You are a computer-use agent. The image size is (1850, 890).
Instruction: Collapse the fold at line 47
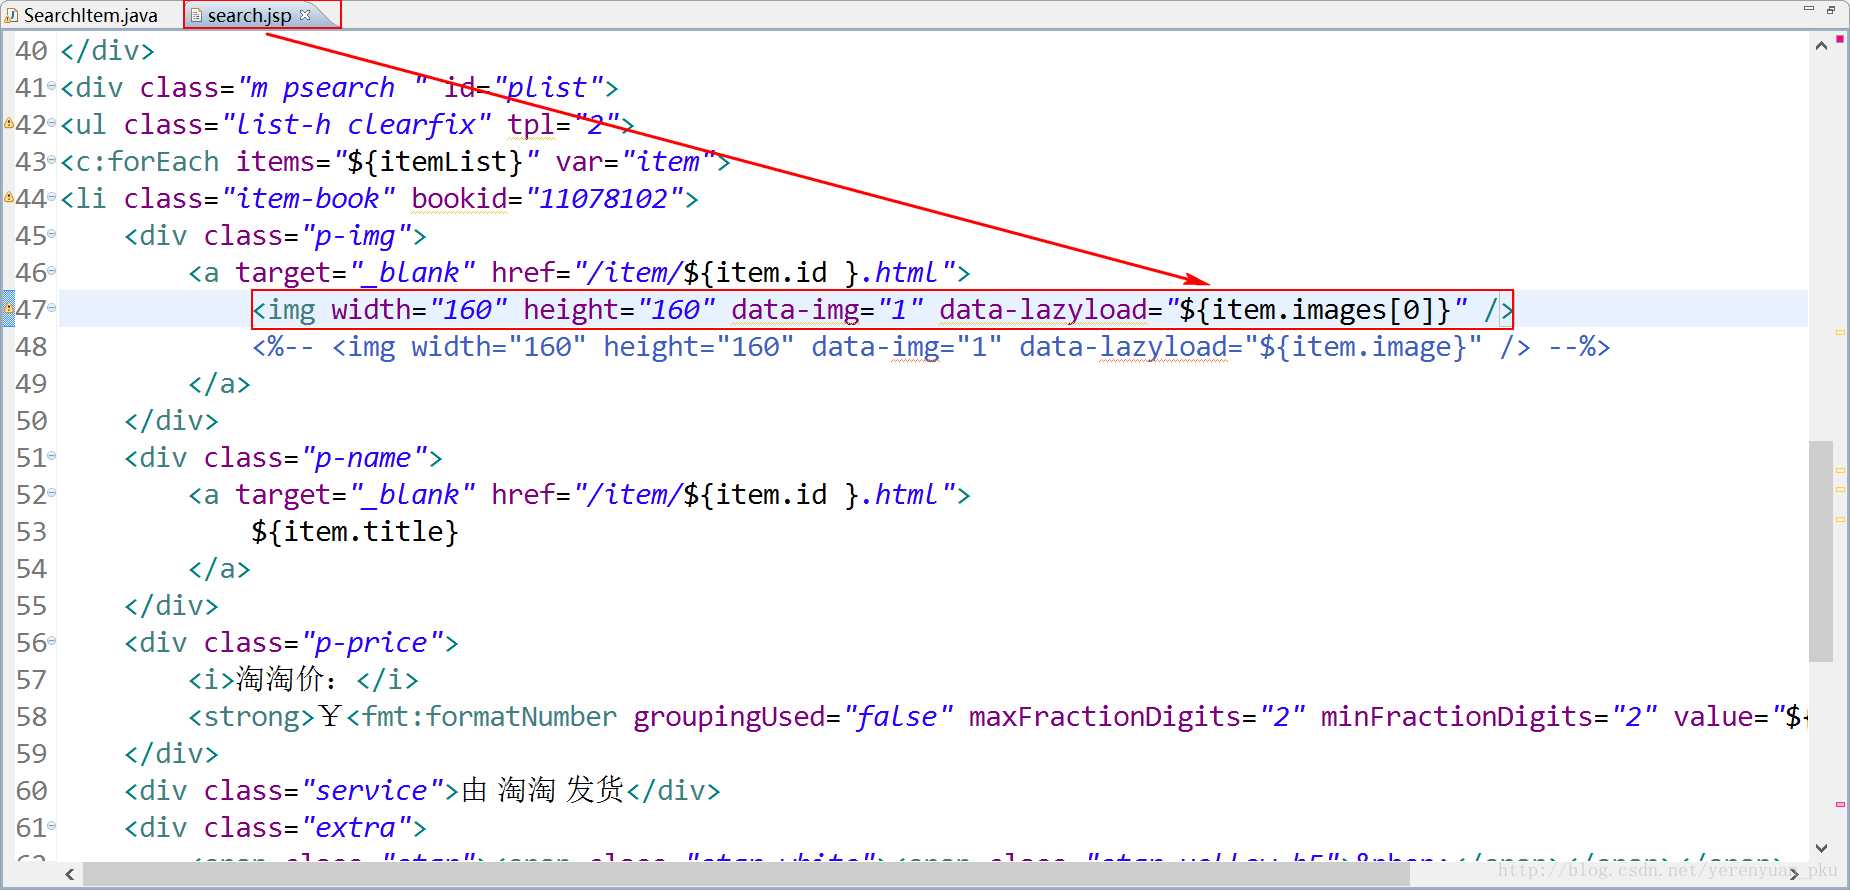(52, 309)
